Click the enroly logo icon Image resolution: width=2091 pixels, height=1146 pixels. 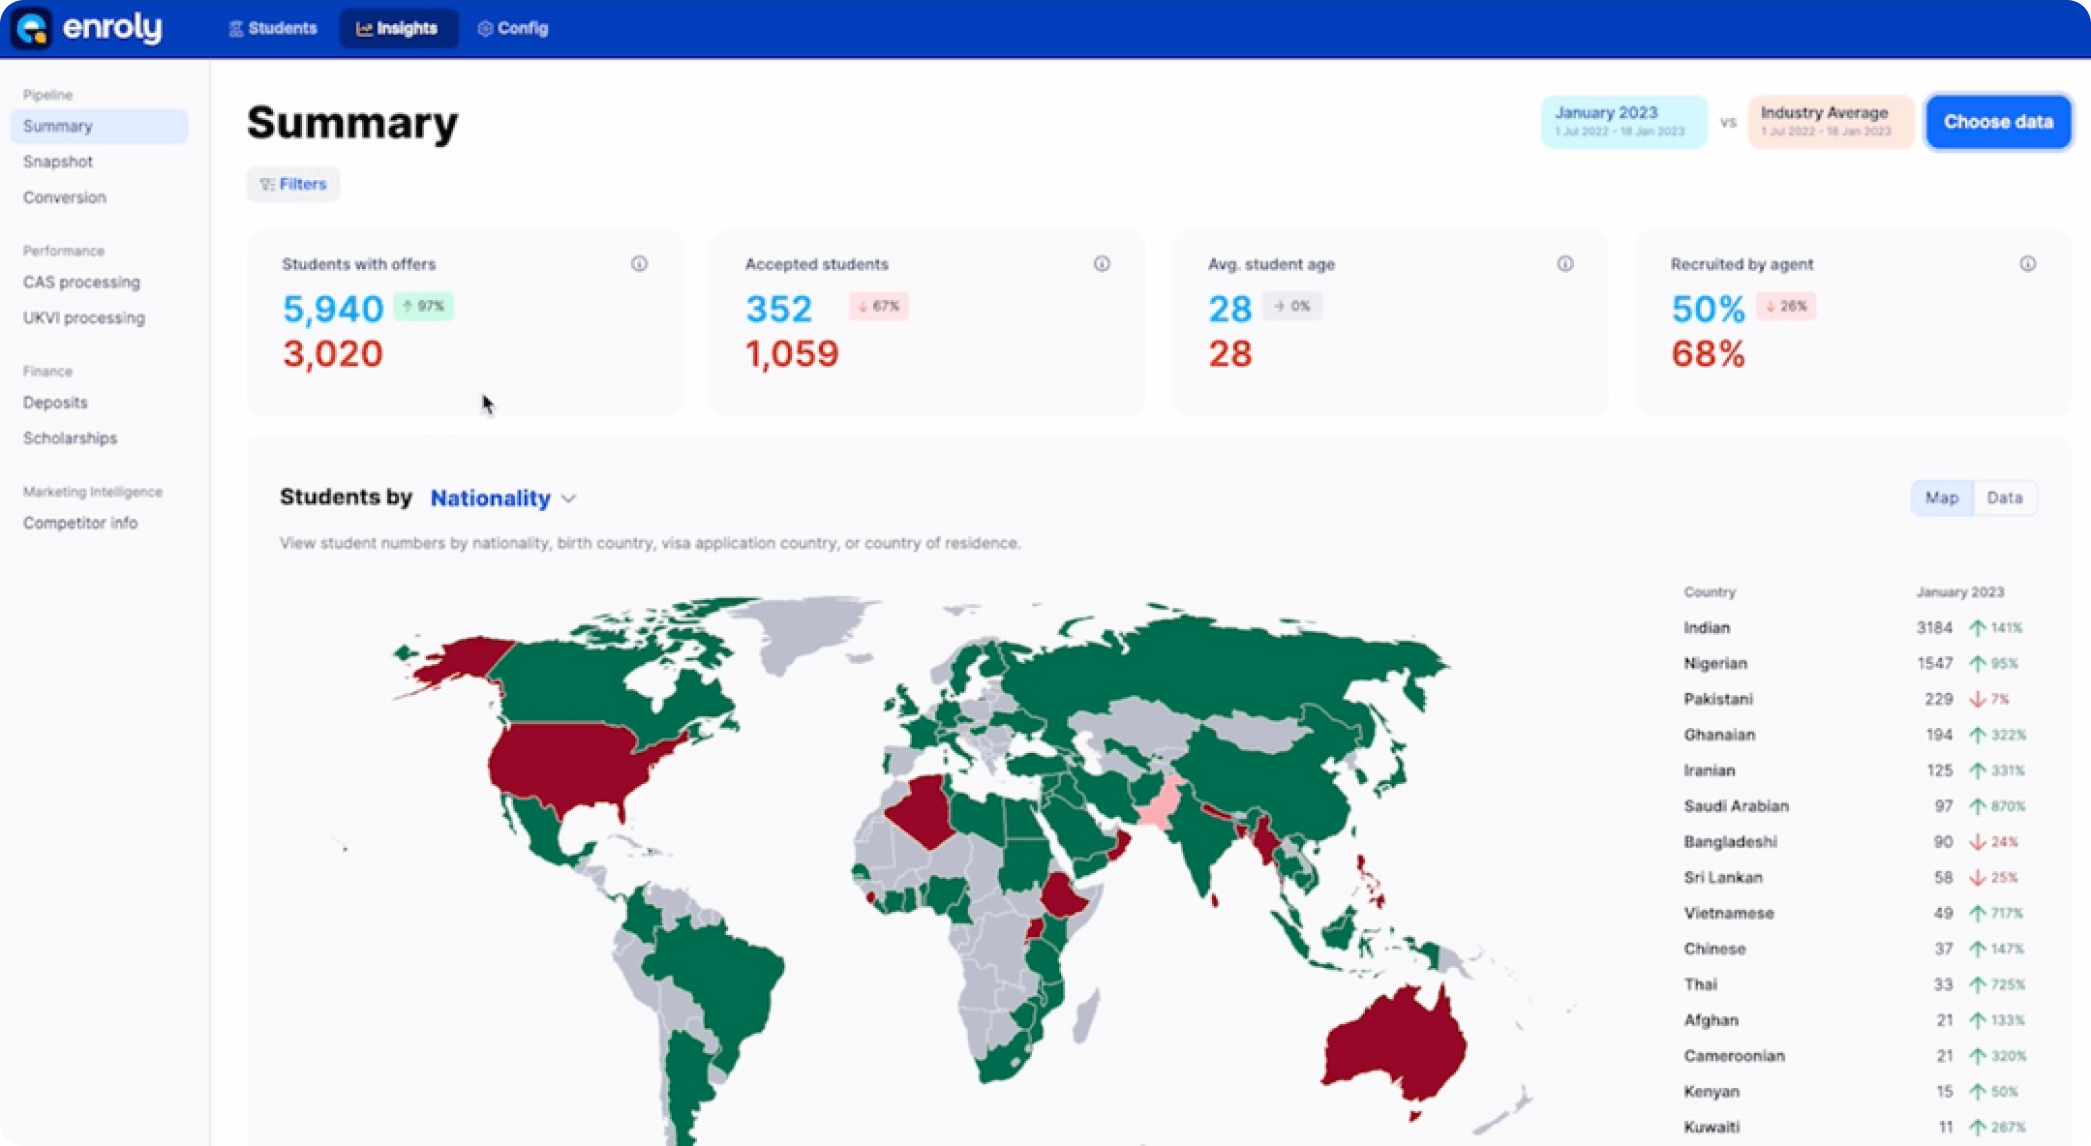(x=32, y=28)
